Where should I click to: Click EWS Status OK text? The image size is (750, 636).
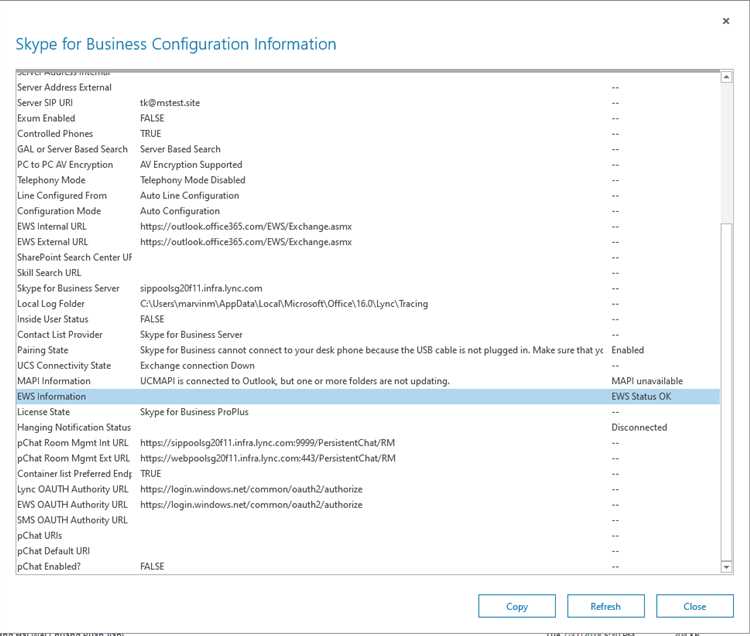[x=641, y=396]
